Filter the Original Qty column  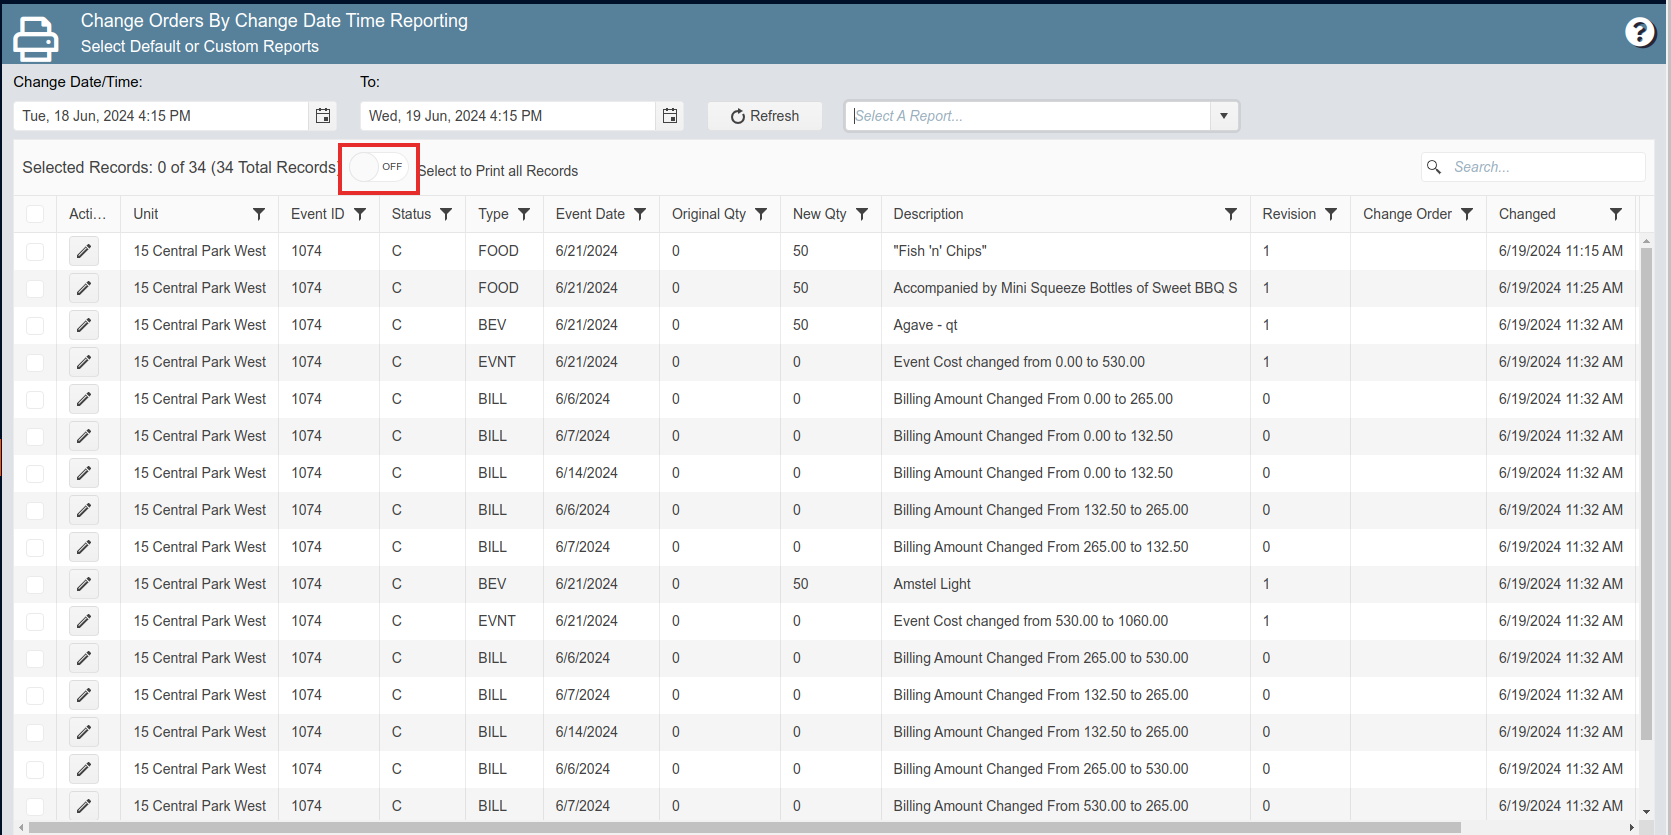coord(761,214)
